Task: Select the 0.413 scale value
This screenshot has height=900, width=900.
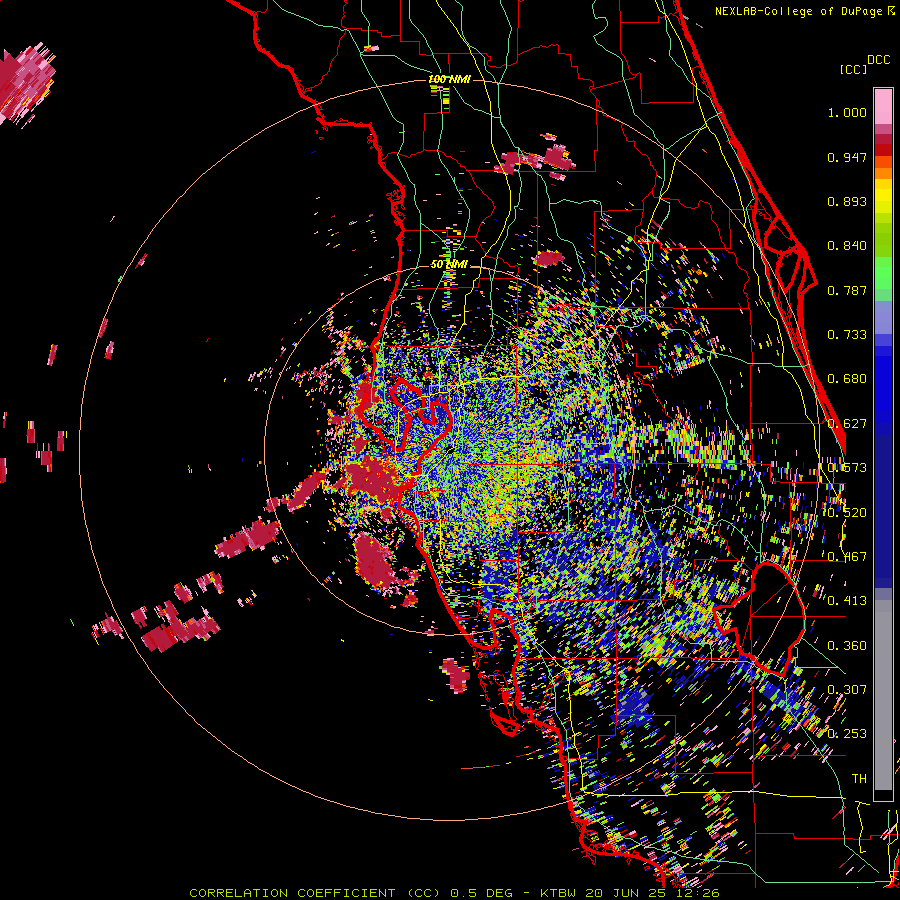Action: point(847,601)
